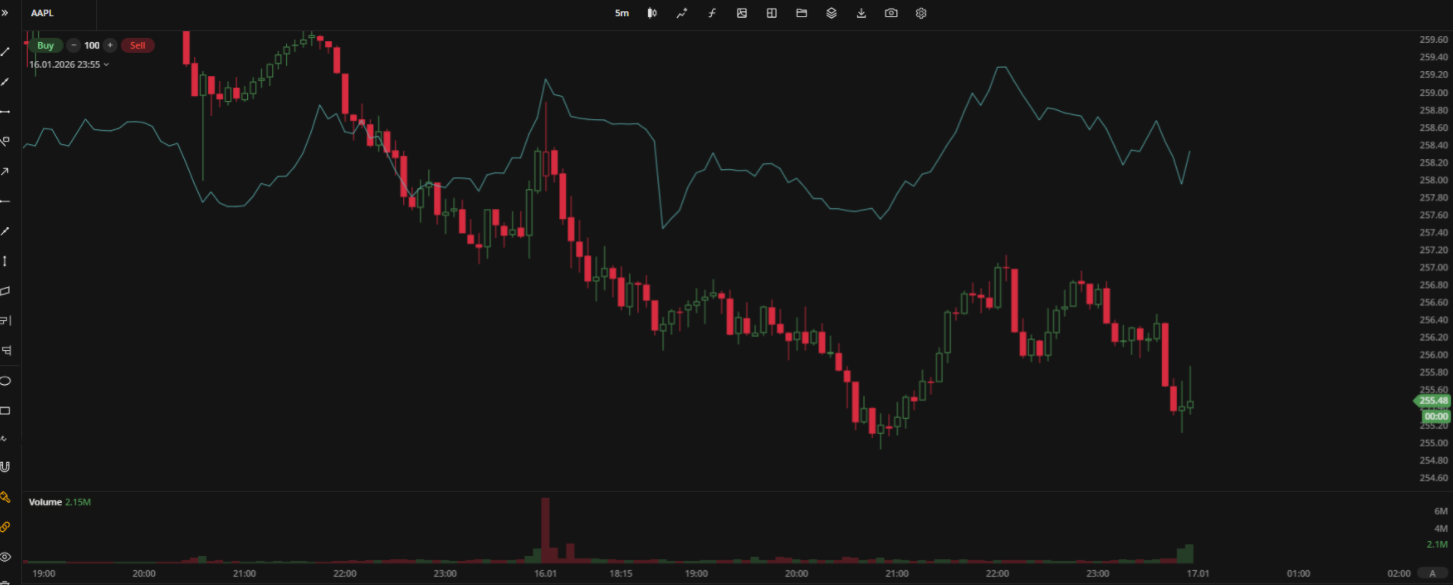Image resolution: width=1453 pixels, height=585 pixels.
Task: Expand the left drawing toolbar with the double chevron
Action: 5,14
